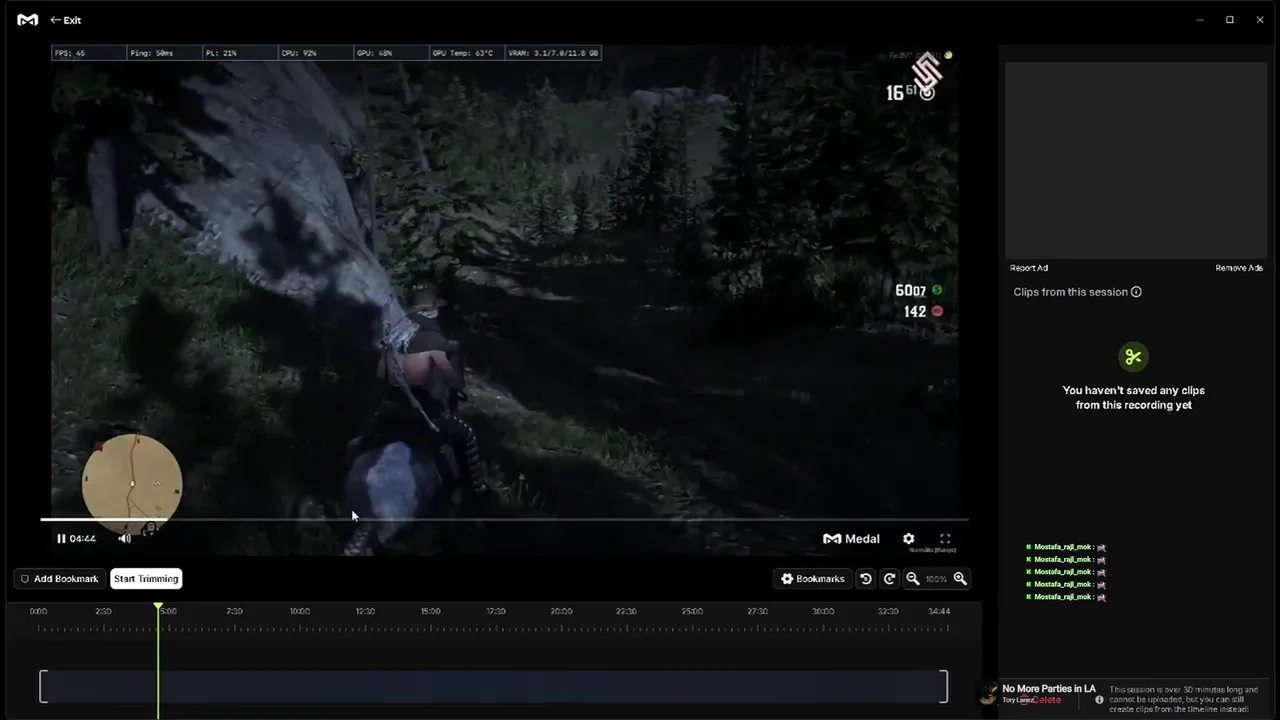Click the video progress bar
1280x720 pixels.
click(504, 520)
